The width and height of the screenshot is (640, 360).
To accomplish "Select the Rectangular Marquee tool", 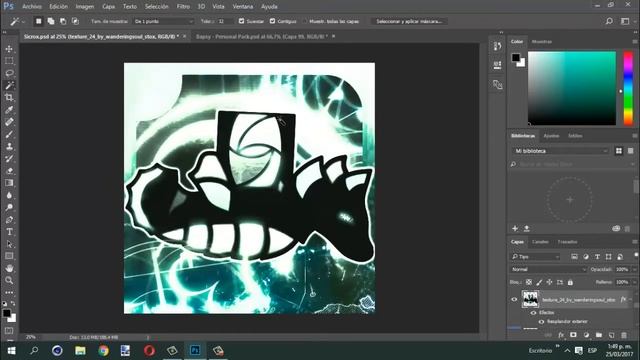I will 9,61.
